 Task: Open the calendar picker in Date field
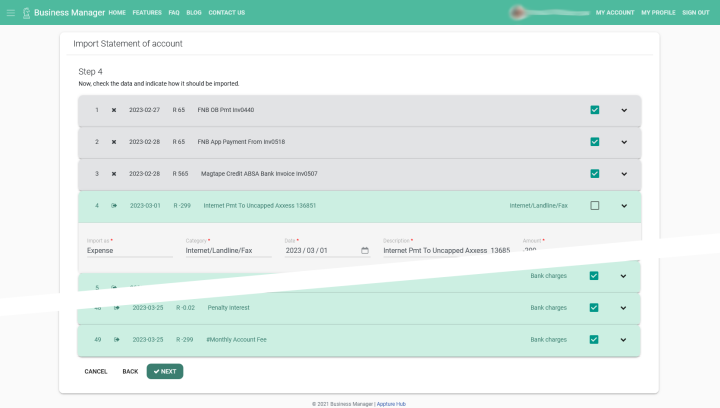[365, 250]
